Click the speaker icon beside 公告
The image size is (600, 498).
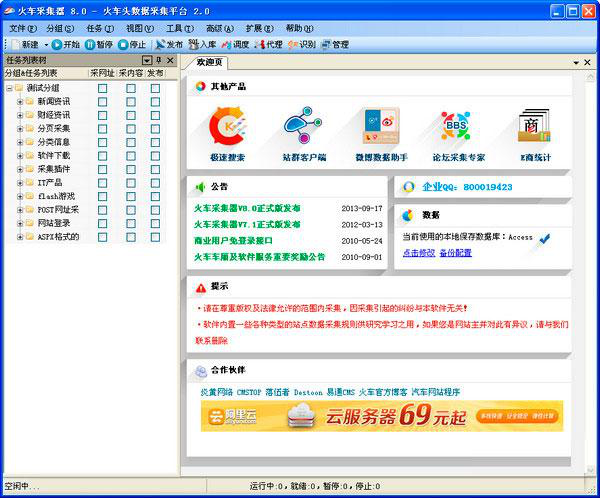tap(201, 187)
